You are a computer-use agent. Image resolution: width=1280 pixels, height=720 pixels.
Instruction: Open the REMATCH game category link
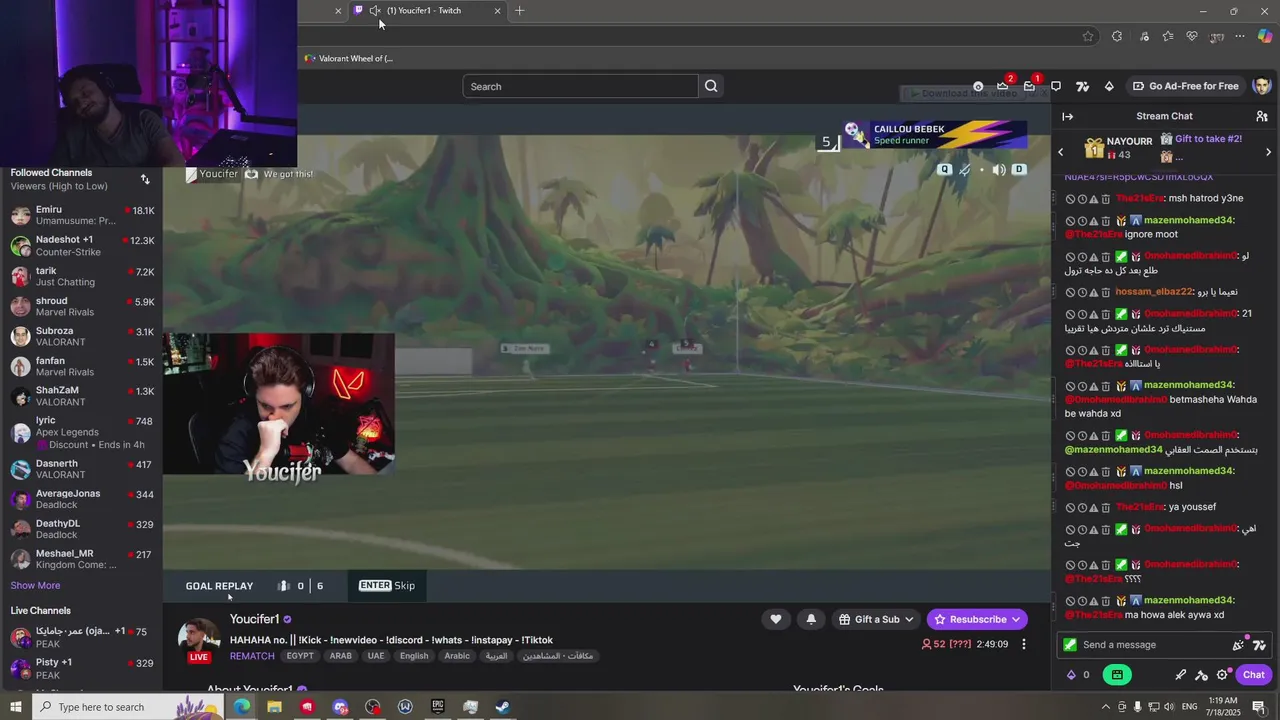pos(252,656)
